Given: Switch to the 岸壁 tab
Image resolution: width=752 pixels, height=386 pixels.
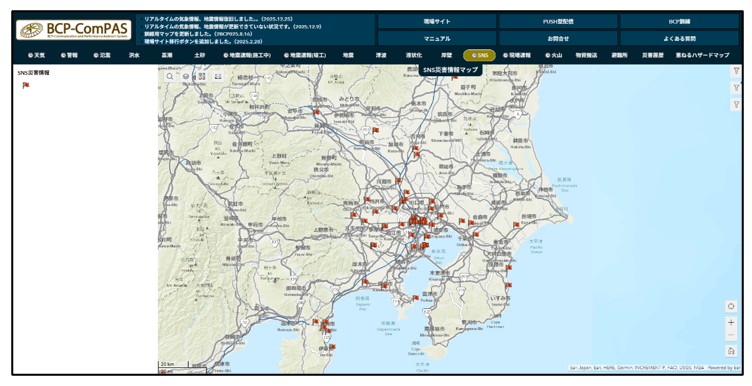Looking at the screenshot, I should pyautogui.click(x=446, y=55).
